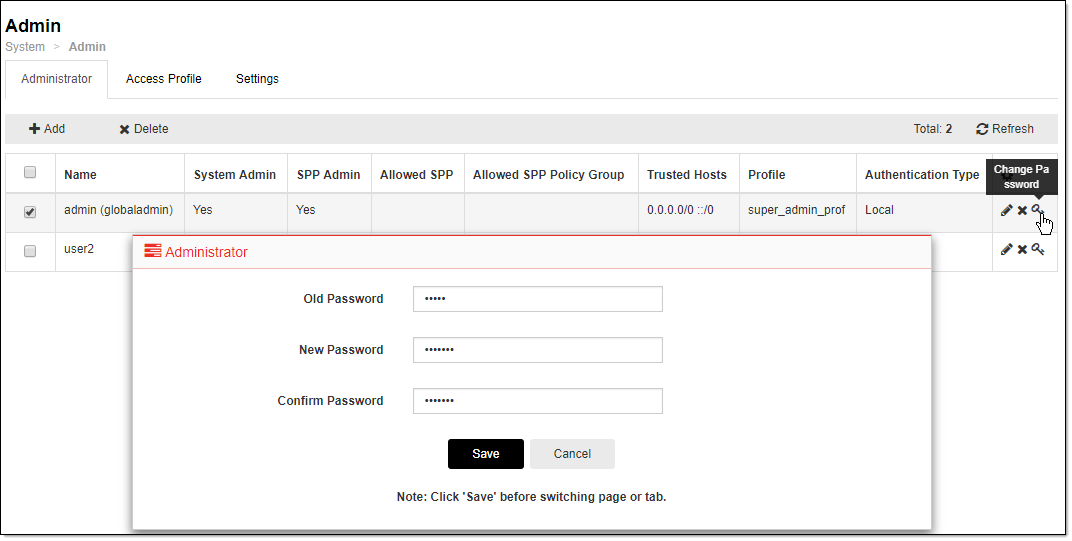Check the user2 row checkbox
This screenshot has width=1072, height=541.
click(x=30, y=251)
